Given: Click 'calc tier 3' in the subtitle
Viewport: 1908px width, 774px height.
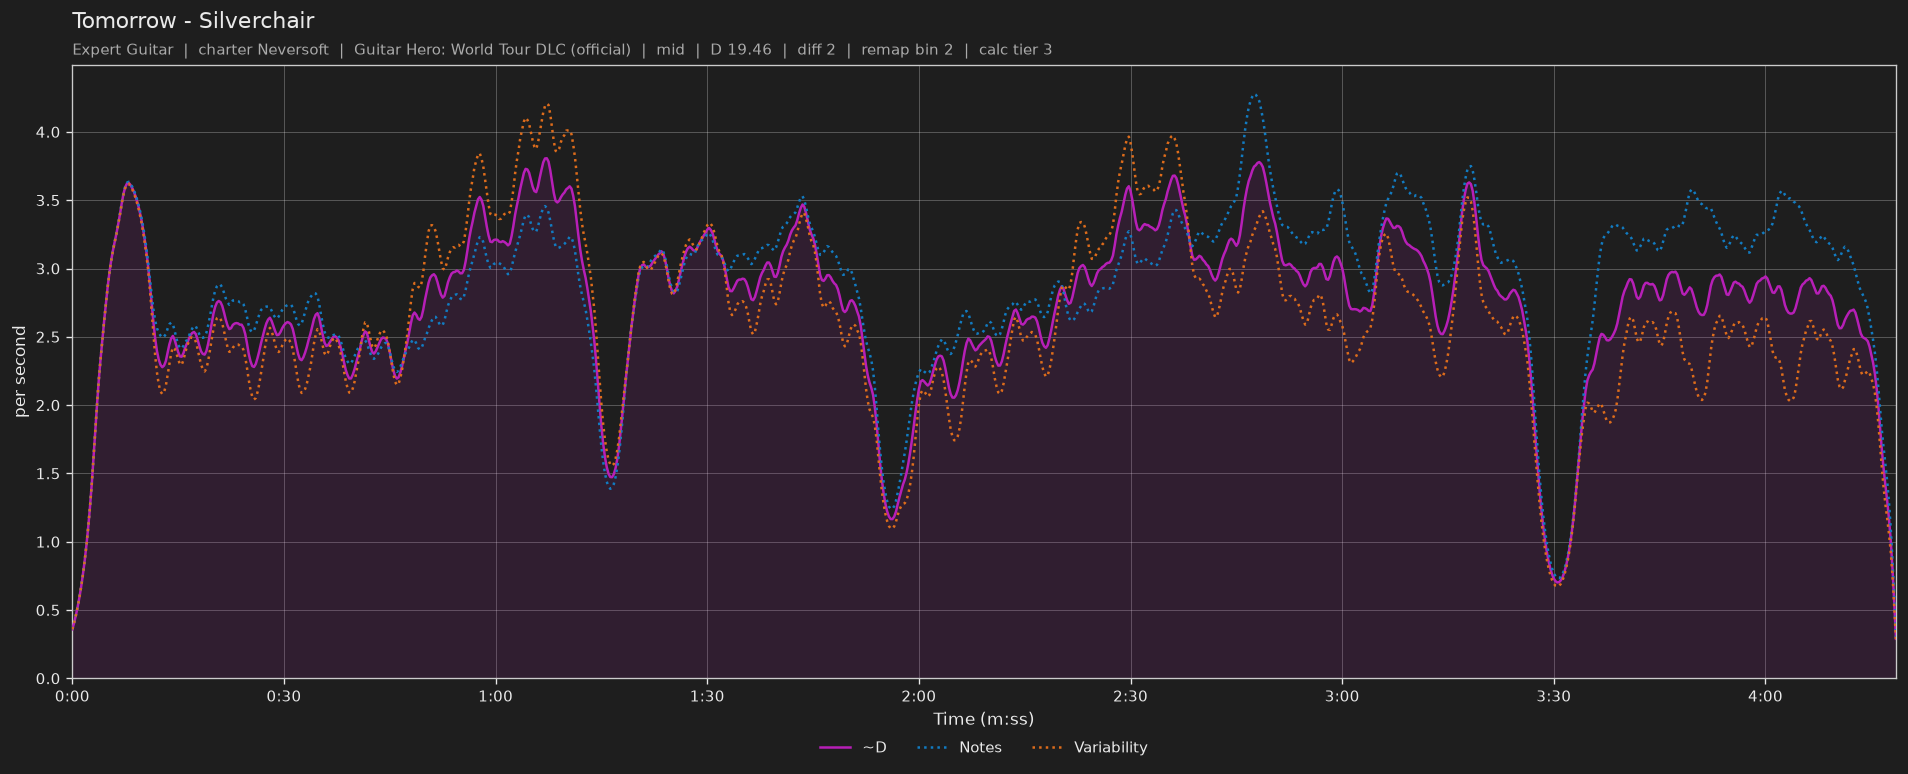Looking at the screenshot, I should [1015, 50].
